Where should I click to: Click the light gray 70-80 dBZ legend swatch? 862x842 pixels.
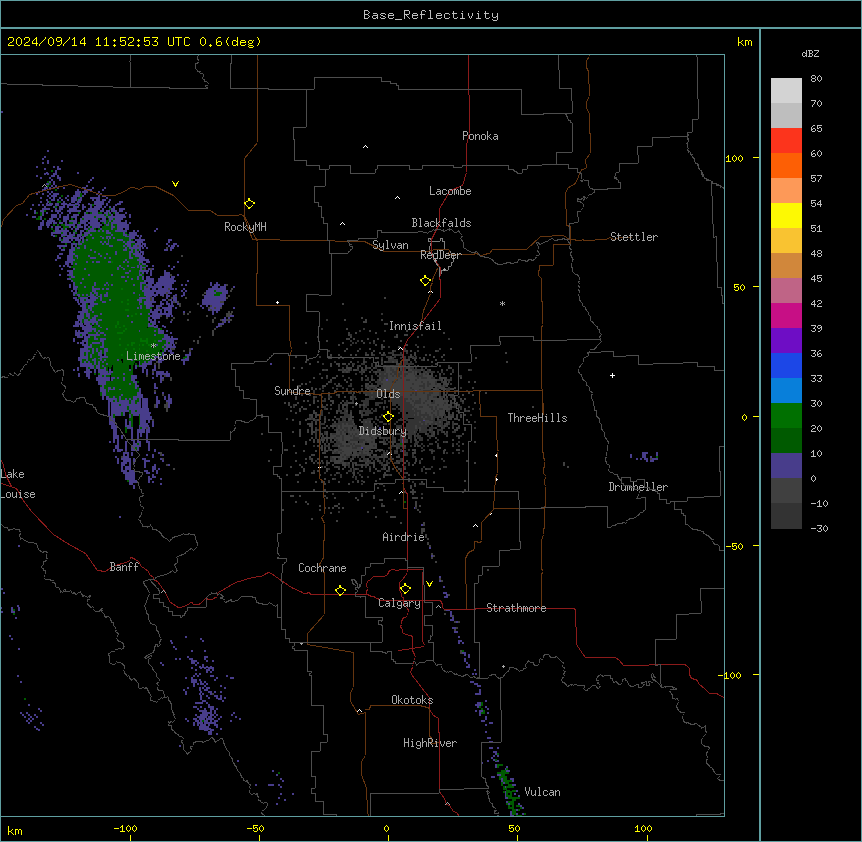pyautogui.click(x=786, y=91)
